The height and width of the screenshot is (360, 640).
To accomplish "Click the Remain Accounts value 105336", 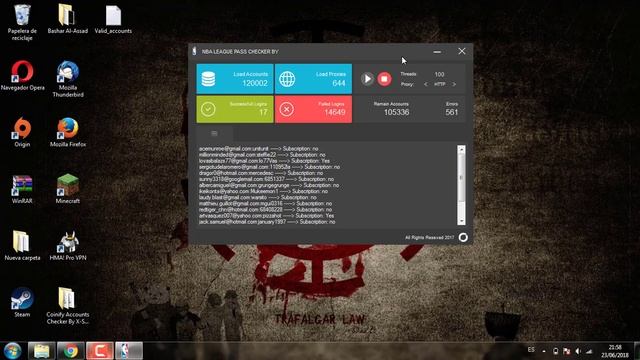I will (x=396, y=112).
